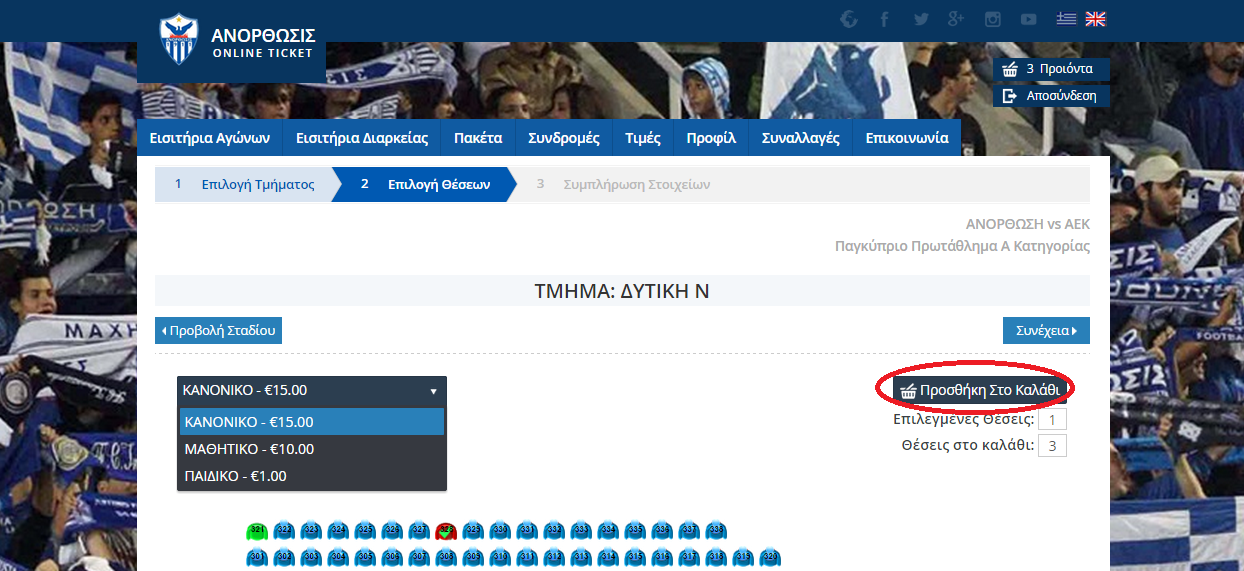The width and height of the screenshot is (1244, 571).
Task: Switch language with the Greek flag
Action: pos(1067,19)
